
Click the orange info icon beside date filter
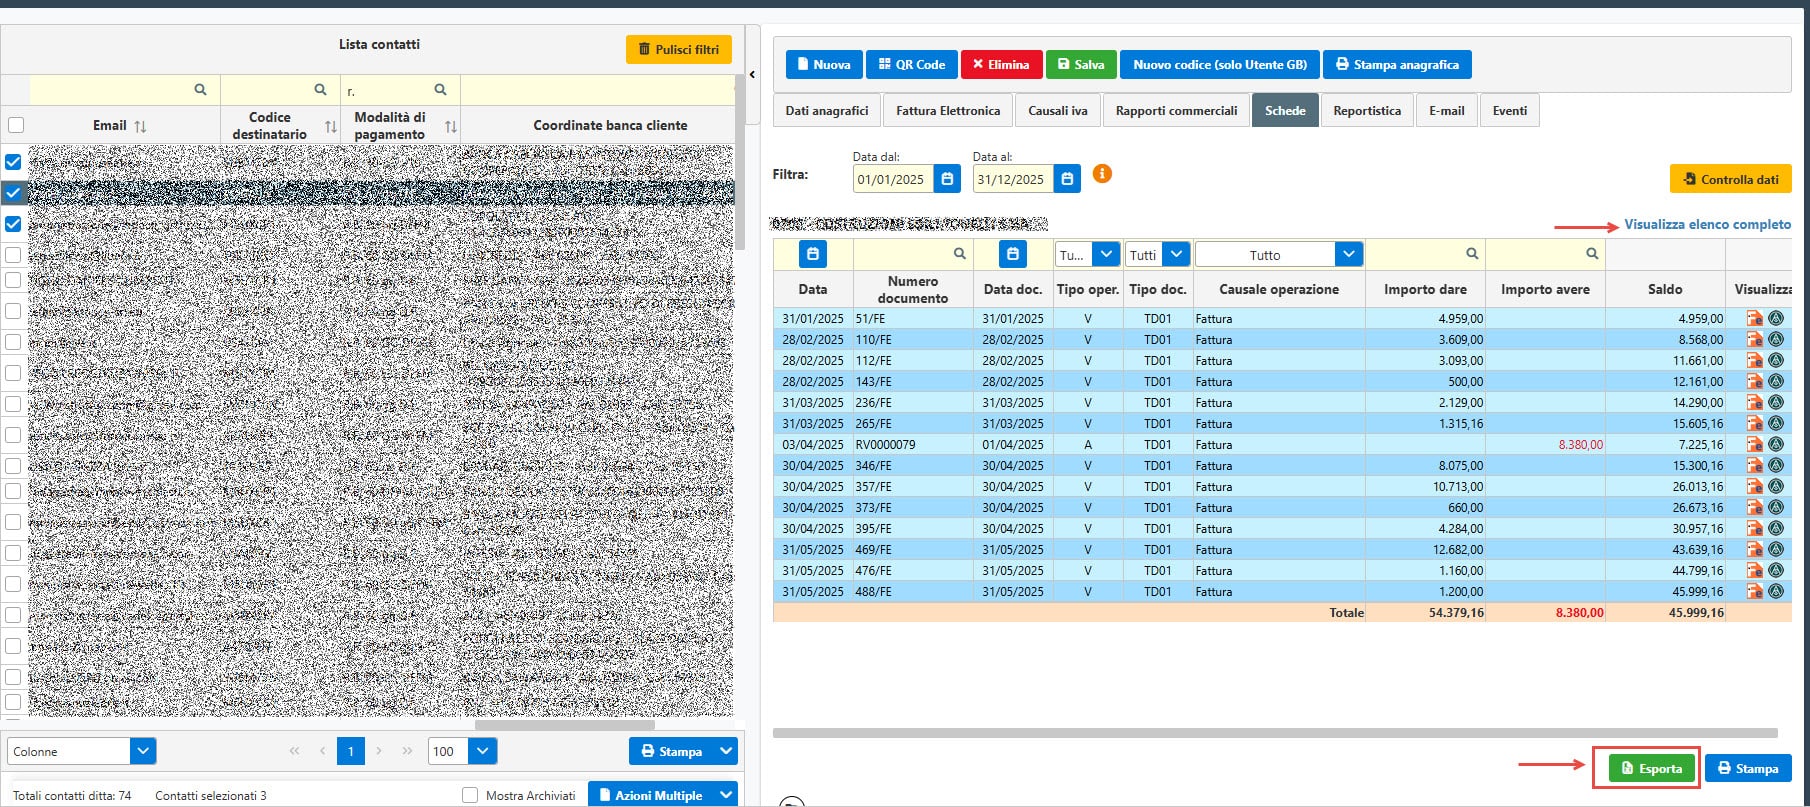pyautogui.click(x=1102, y=174)
